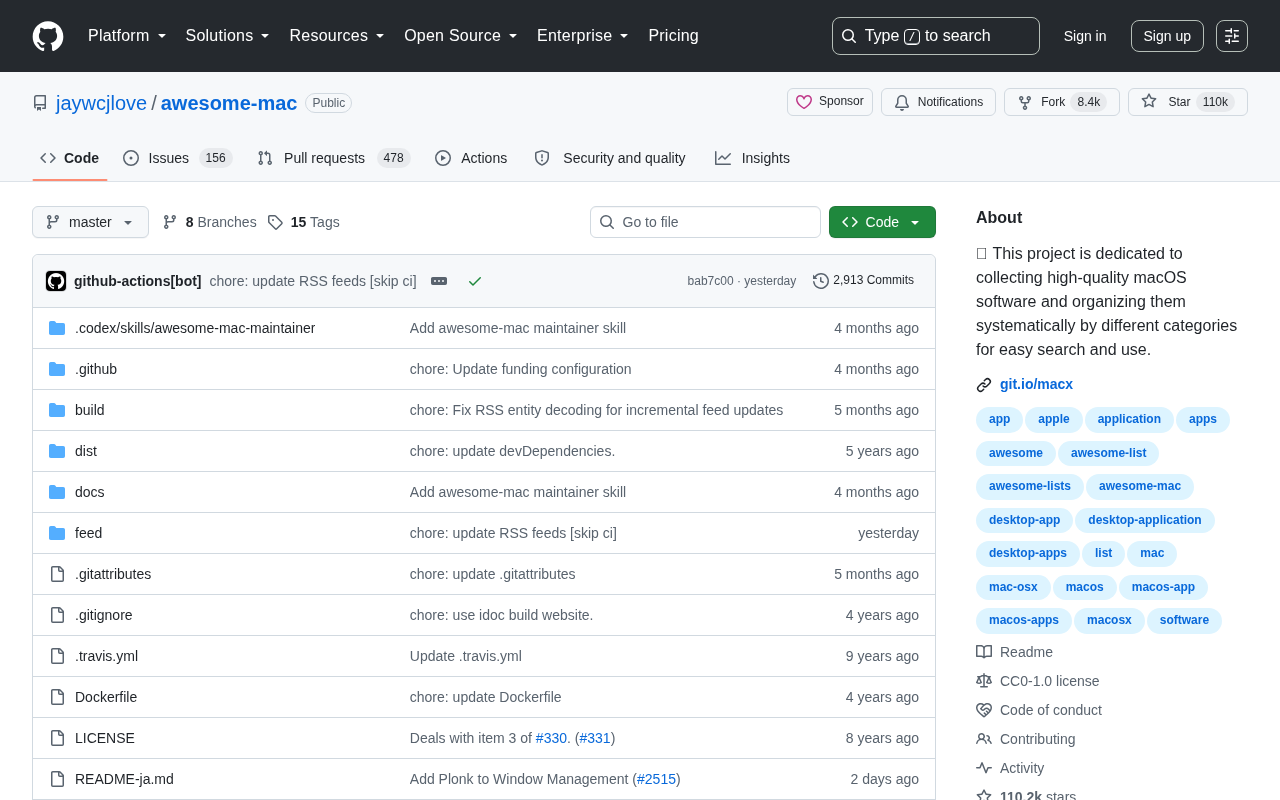The height and width of the screenshot is (800, 1280).
Task: Click commit message 'chore: use idoc build website.'
Action: click(x=501, y=615)
